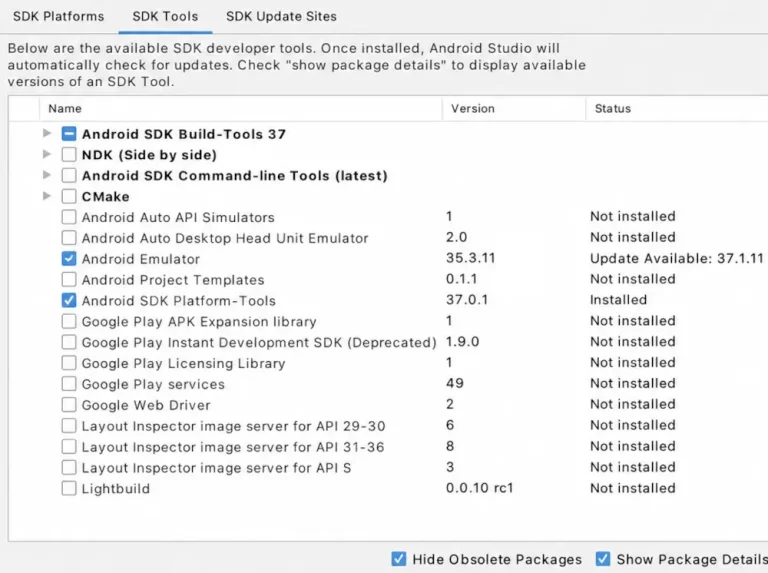Screen dimensions: 768x573
Task: Select Android SDK Build-Tools 37 label
Action: click(x=184, y=134)
